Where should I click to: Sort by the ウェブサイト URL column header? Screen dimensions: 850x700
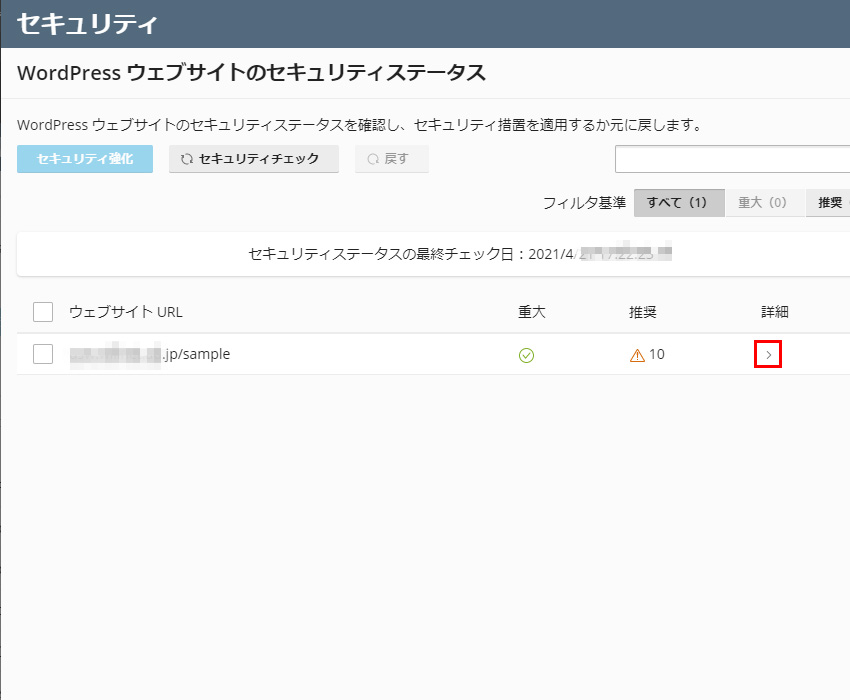click(x=126, y=312)
